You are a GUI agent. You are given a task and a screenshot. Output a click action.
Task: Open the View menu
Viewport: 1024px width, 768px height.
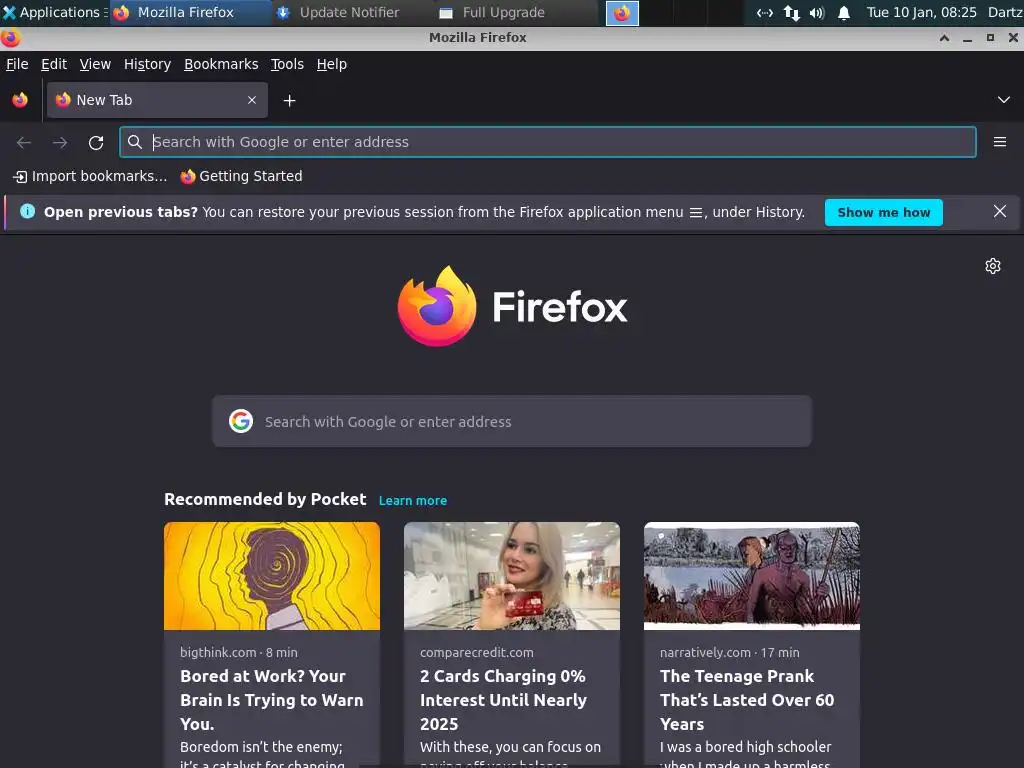95,64
